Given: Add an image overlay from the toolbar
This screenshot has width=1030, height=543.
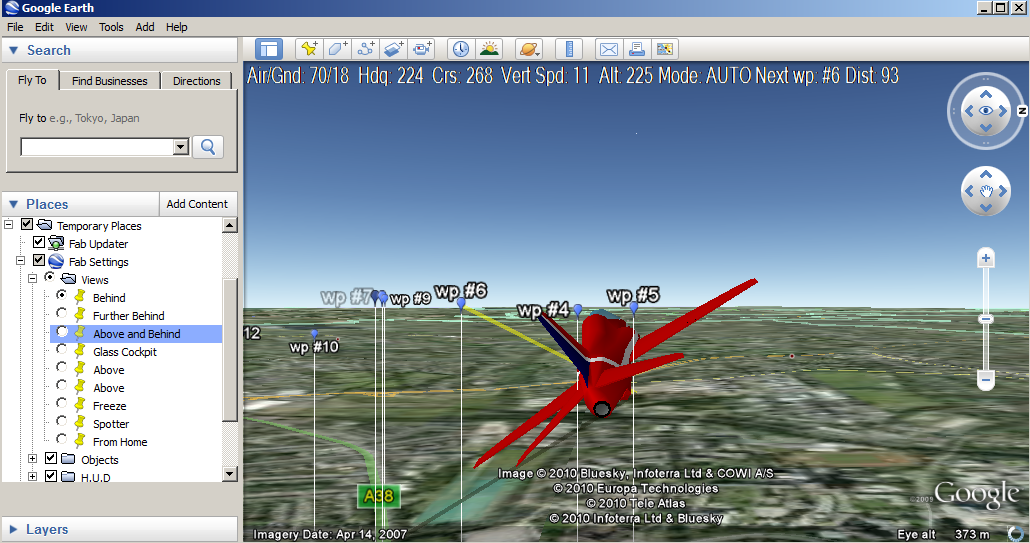Looking at the screenshot, I should point(394,49).
